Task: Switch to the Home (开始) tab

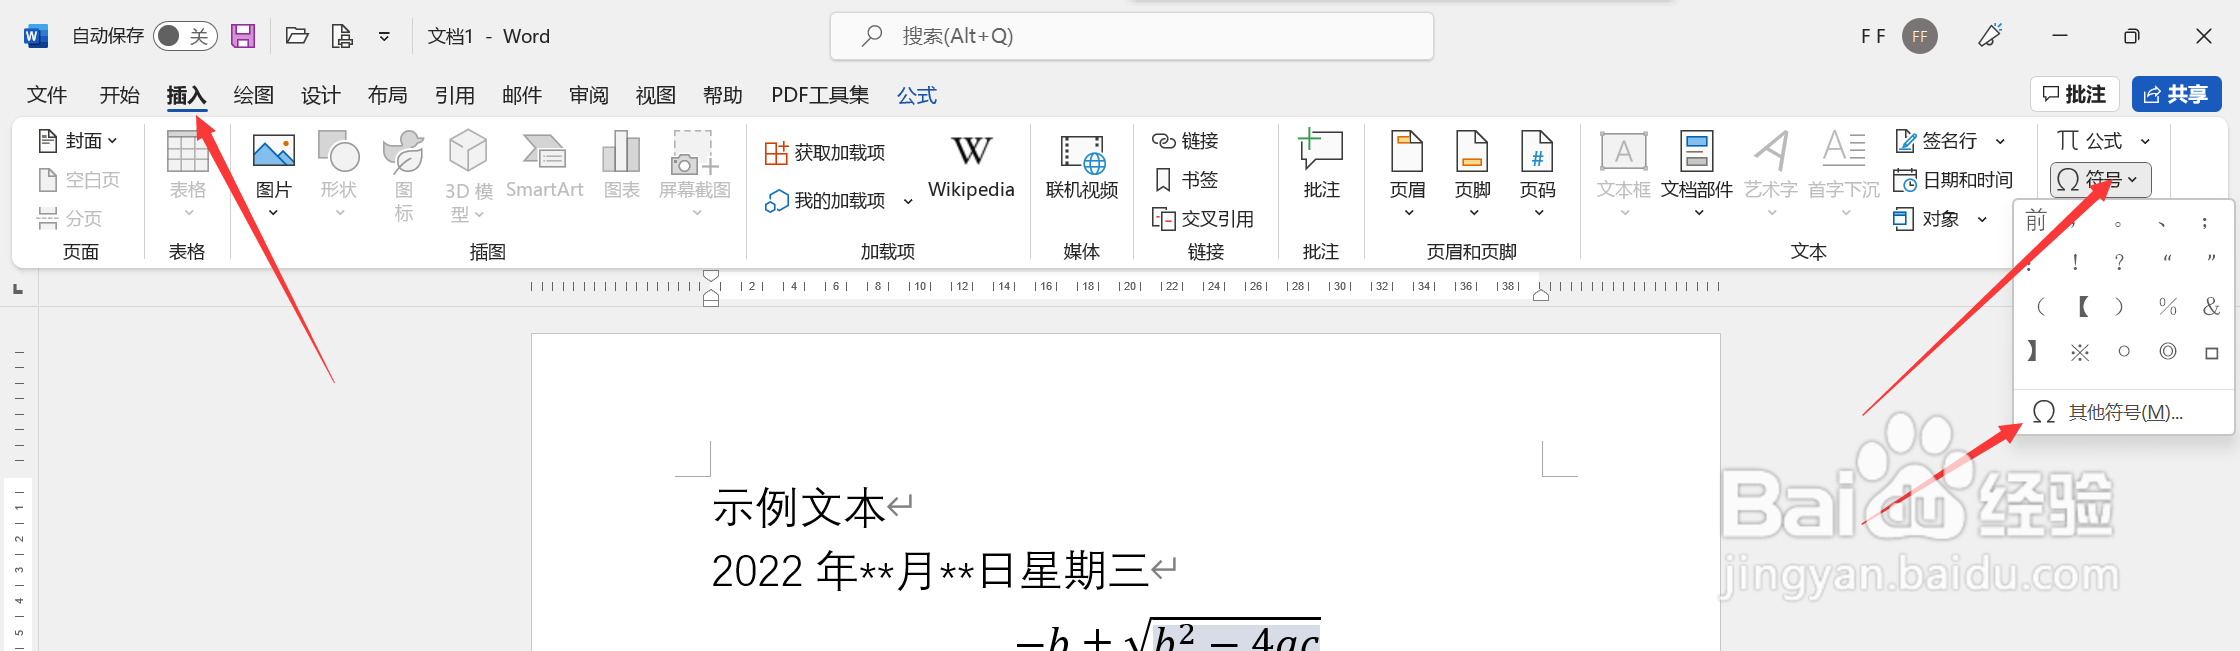Action: point(119,95)
